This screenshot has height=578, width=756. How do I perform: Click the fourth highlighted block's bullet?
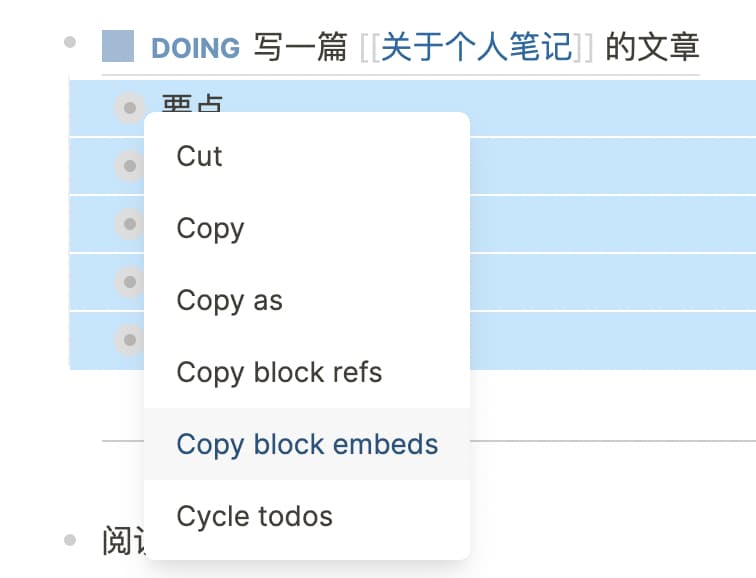(130, 282)
